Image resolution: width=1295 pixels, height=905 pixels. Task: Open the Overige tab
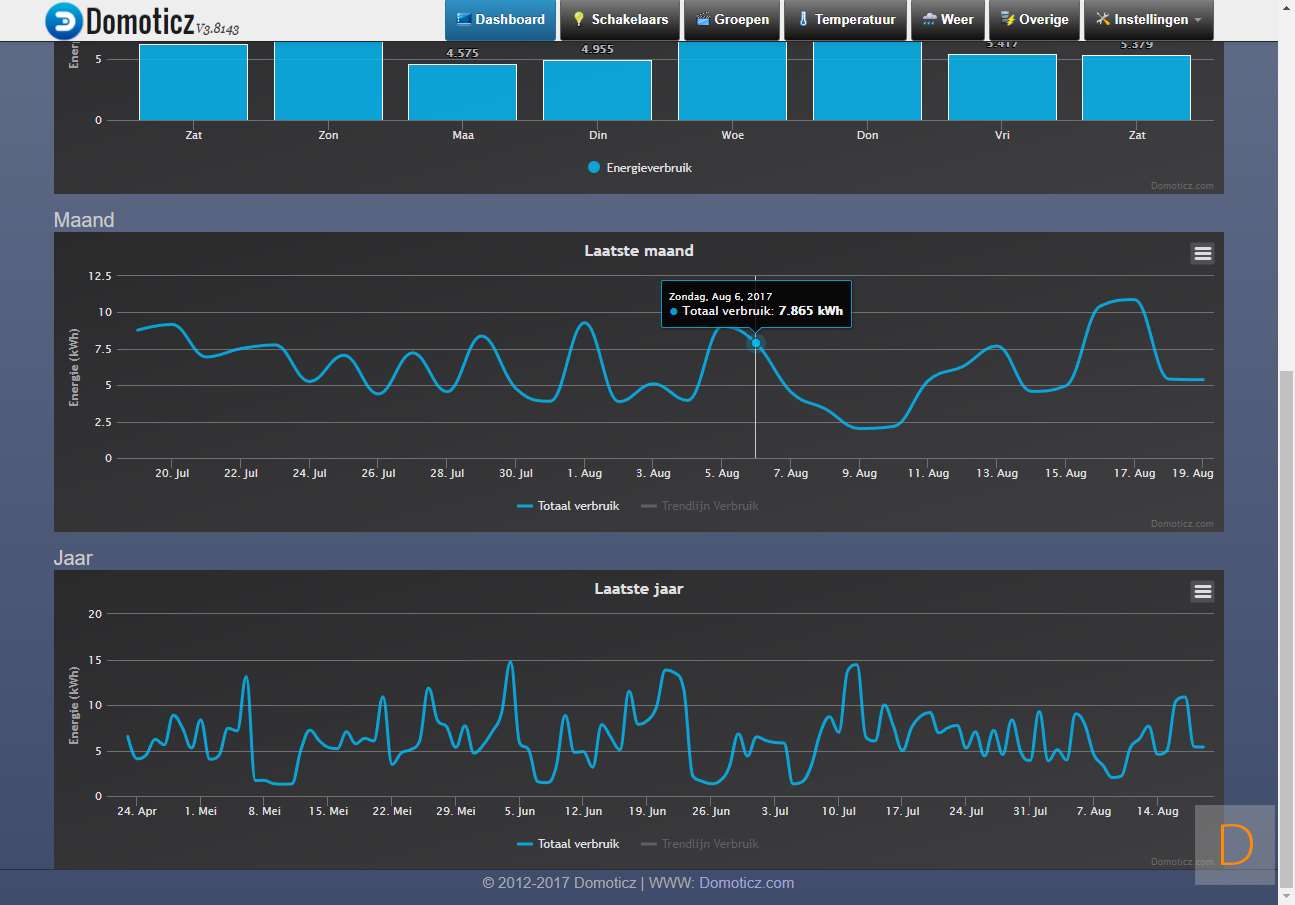pos(1034,20)
